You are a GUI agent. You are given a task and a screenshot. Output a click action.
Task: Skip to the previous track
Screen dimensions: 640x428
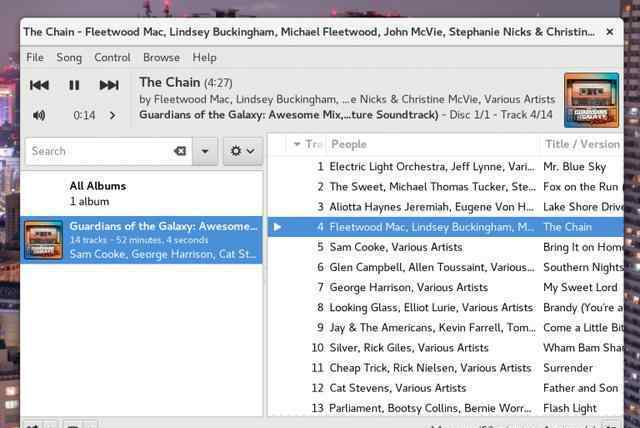pos(40,85)
